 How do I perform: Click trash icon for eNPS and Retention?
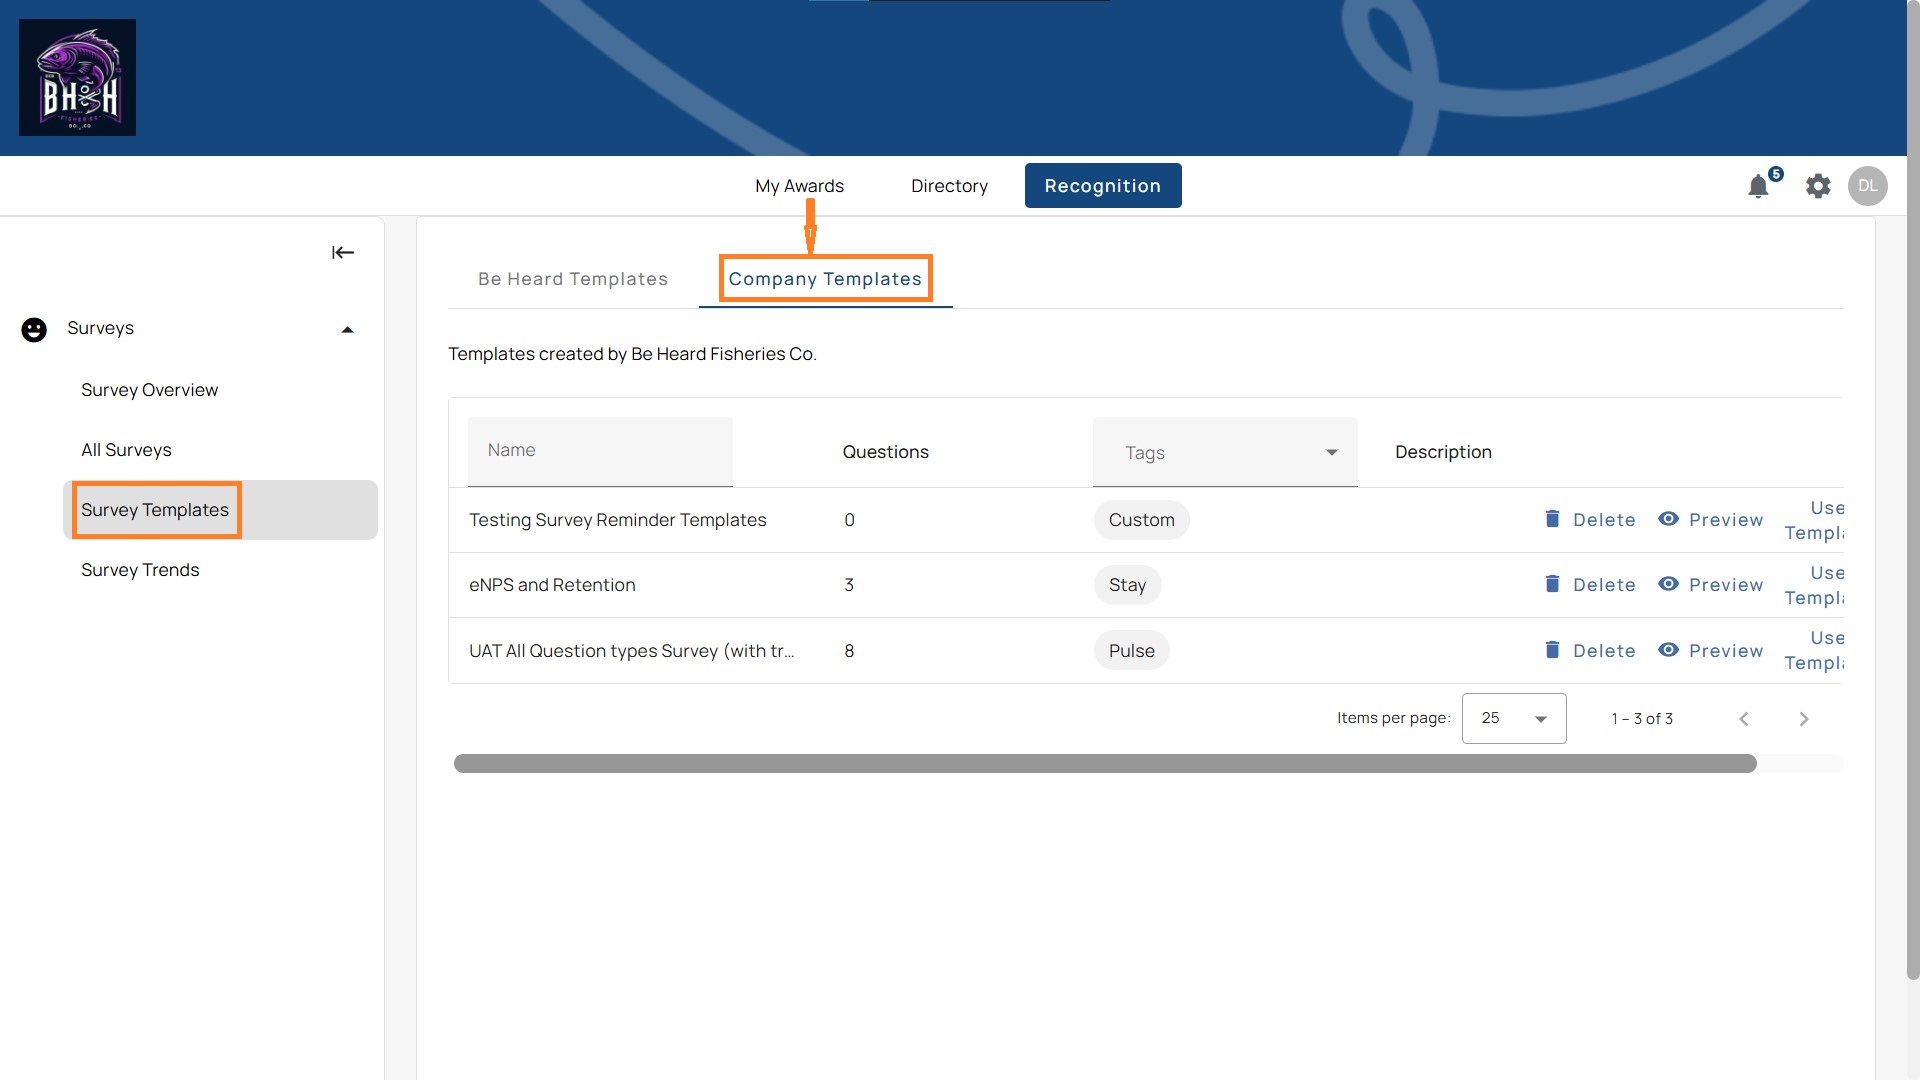1552,584
